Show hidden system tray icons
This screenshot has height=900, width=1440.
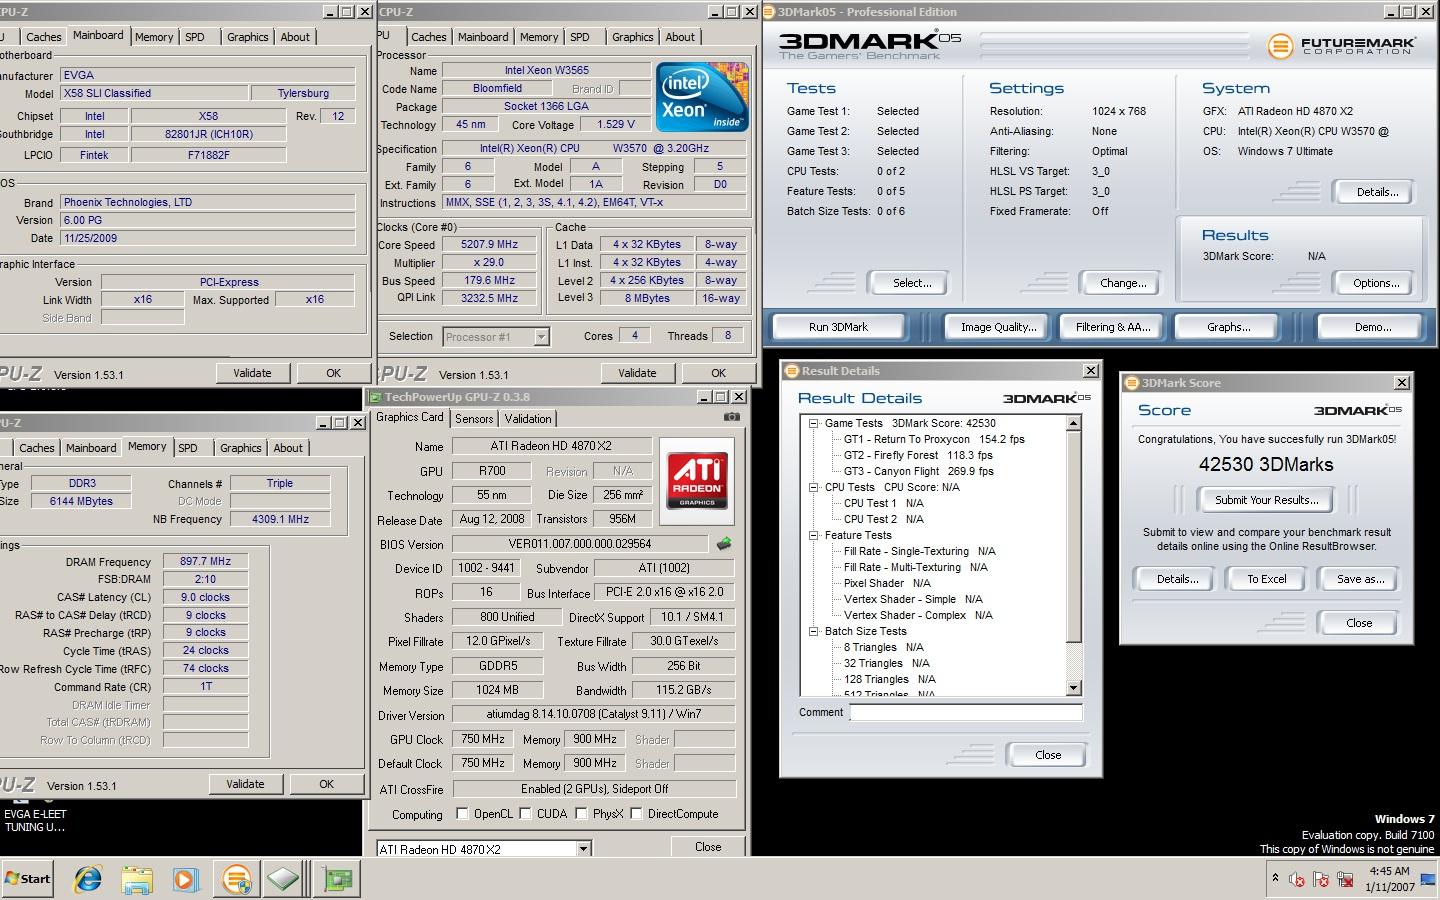pyautogui.click(x=1275, y=878)
